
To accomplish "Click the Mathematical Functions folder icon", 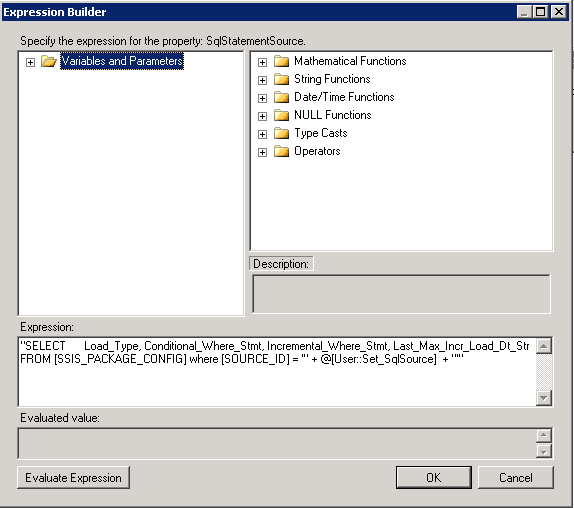I will tap(281, 61).
